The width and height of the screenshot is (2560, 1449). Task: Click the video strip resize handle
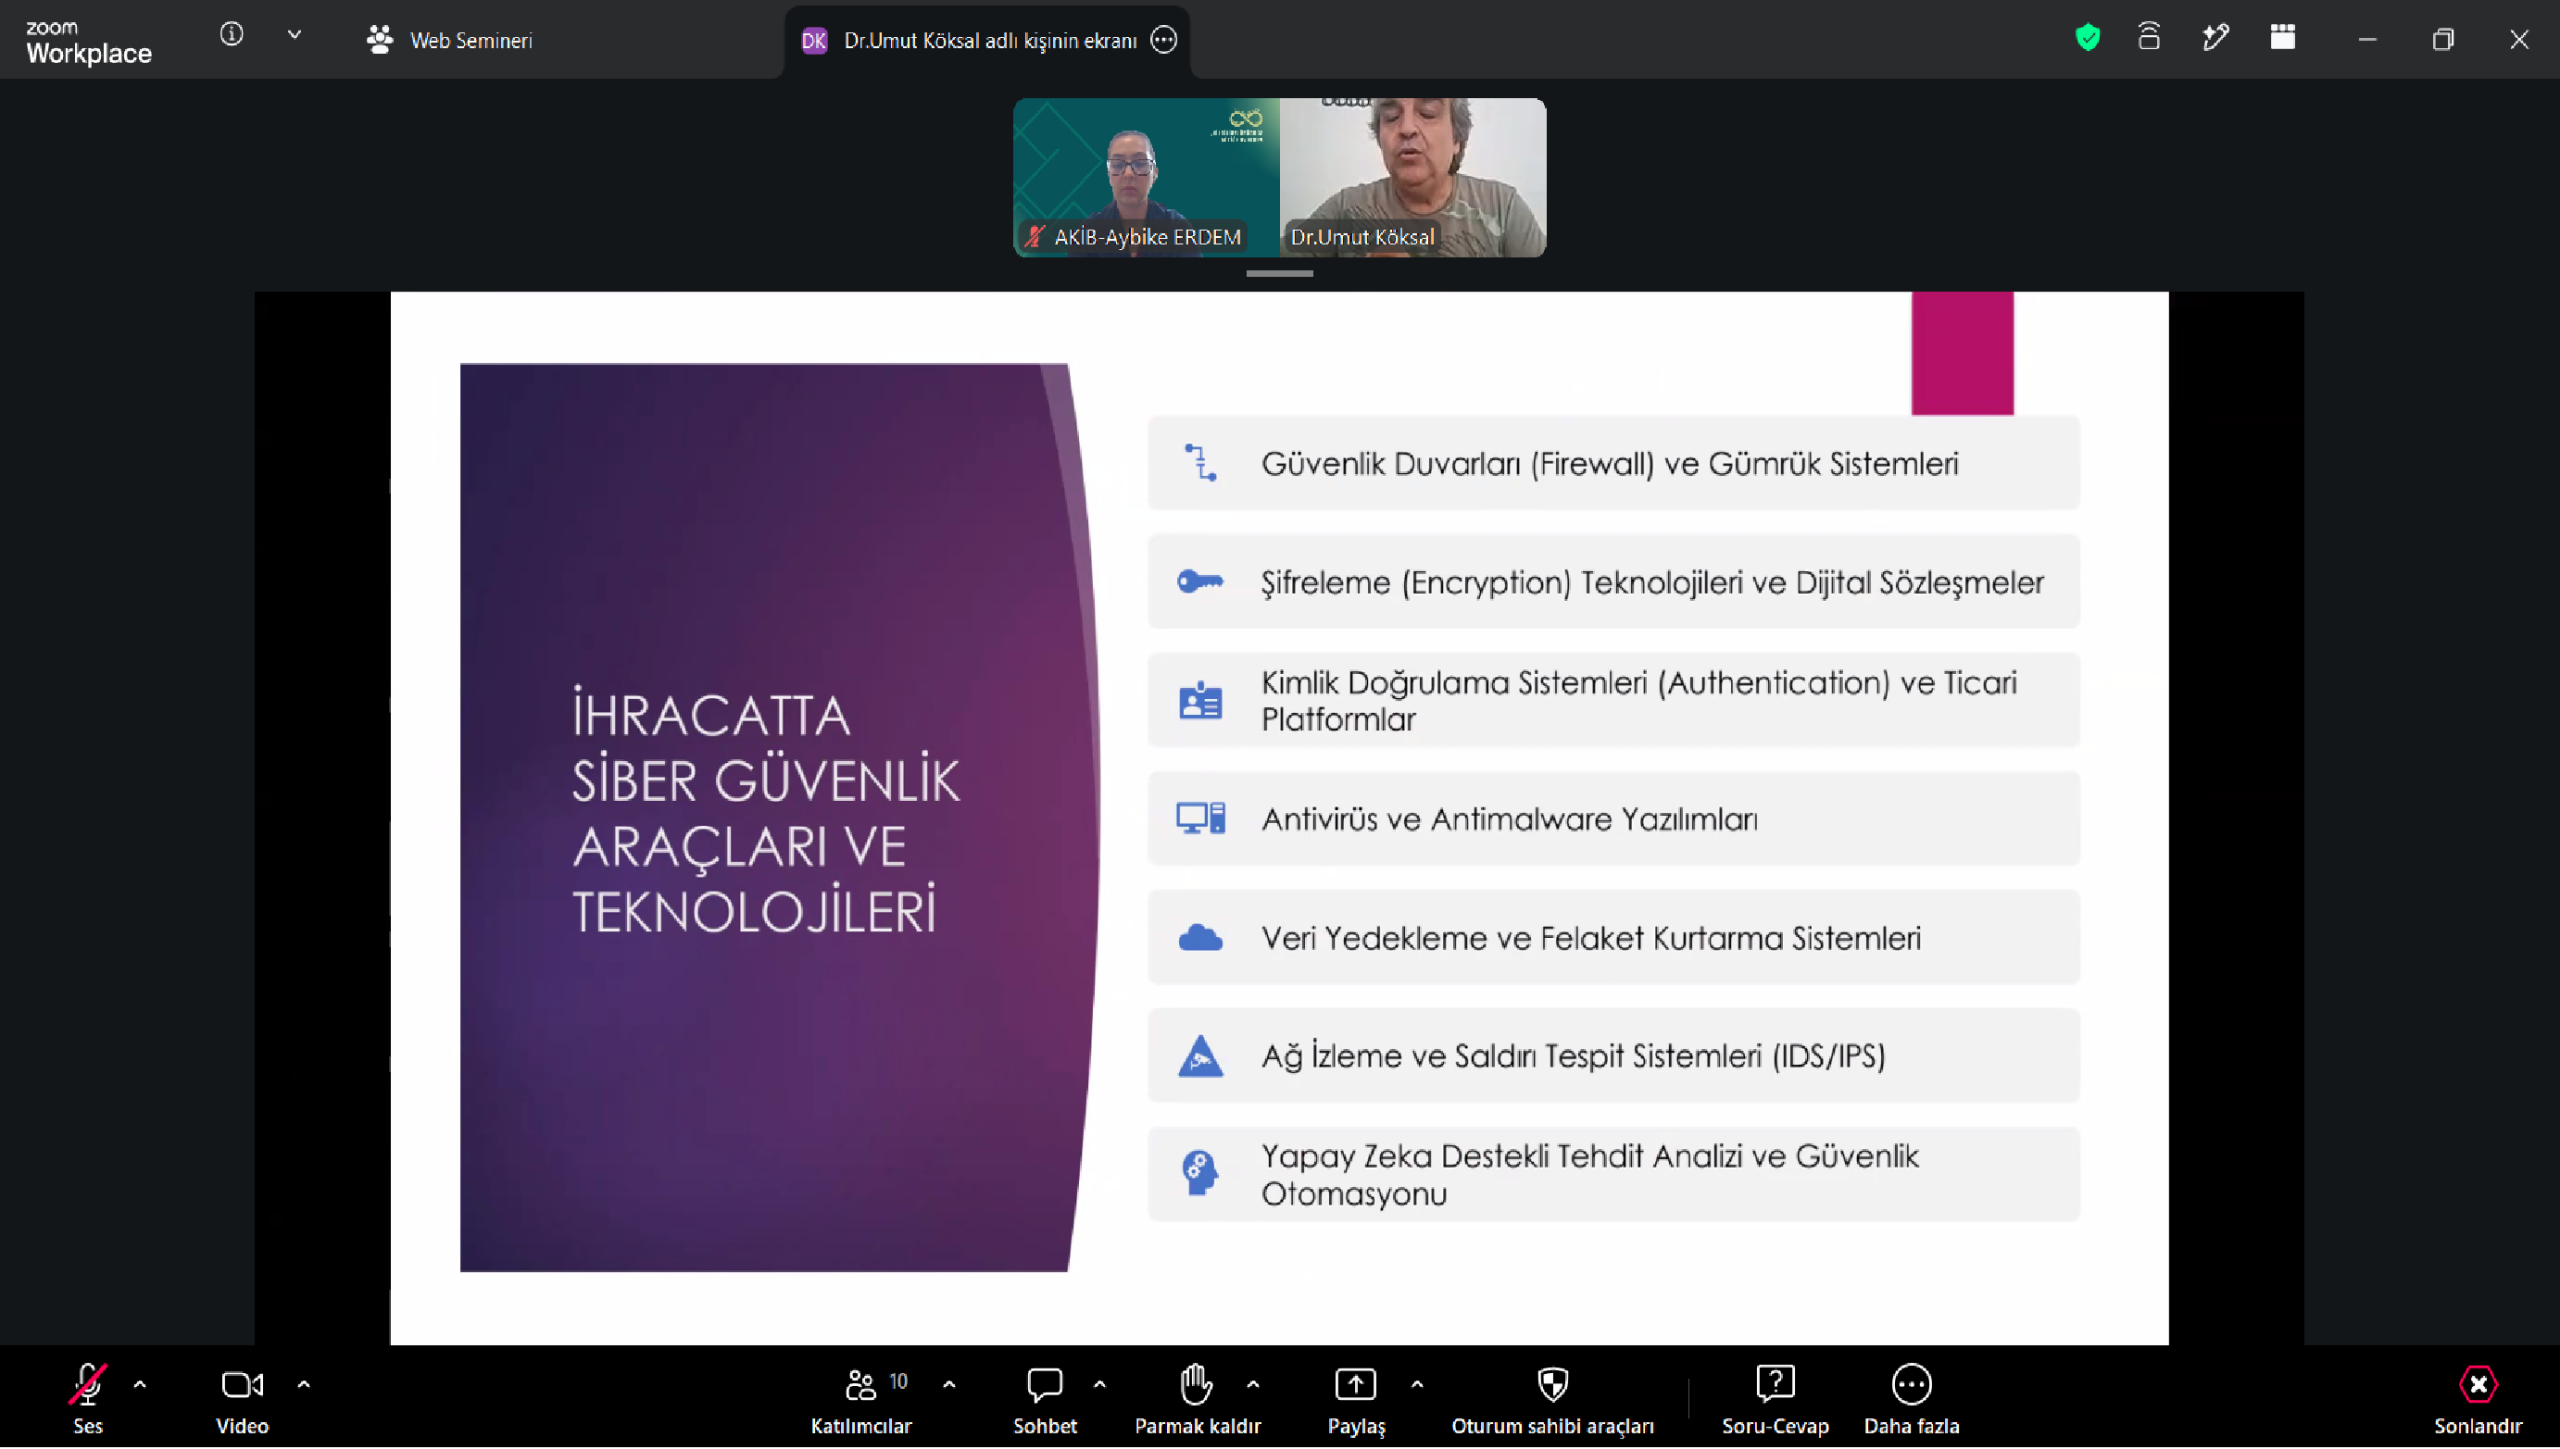[x=1279, y=273]
